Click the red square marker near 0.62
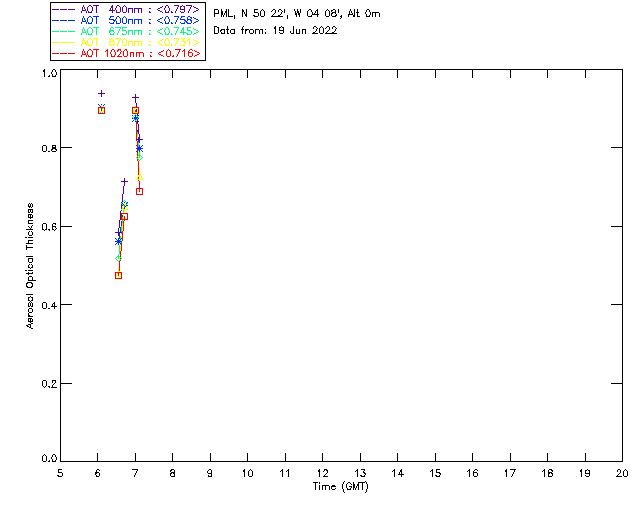This screenshot has width=640, height=512. tap(124, 216)
